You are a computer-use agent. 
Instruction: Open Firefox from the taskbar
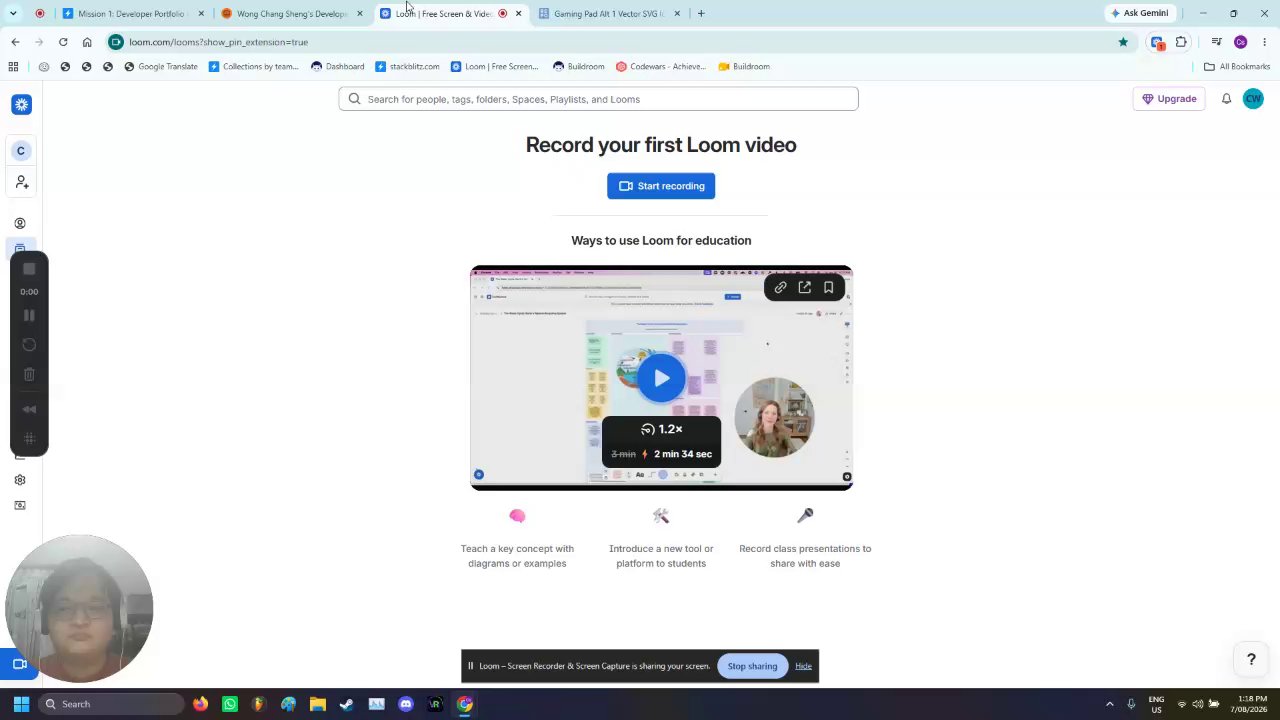coord(201,704)
